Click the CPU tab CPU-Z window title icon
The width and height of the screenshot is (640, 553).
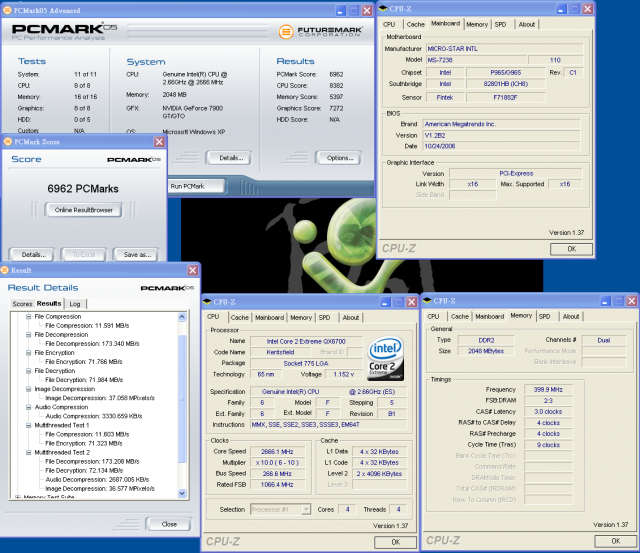[207, 302]
